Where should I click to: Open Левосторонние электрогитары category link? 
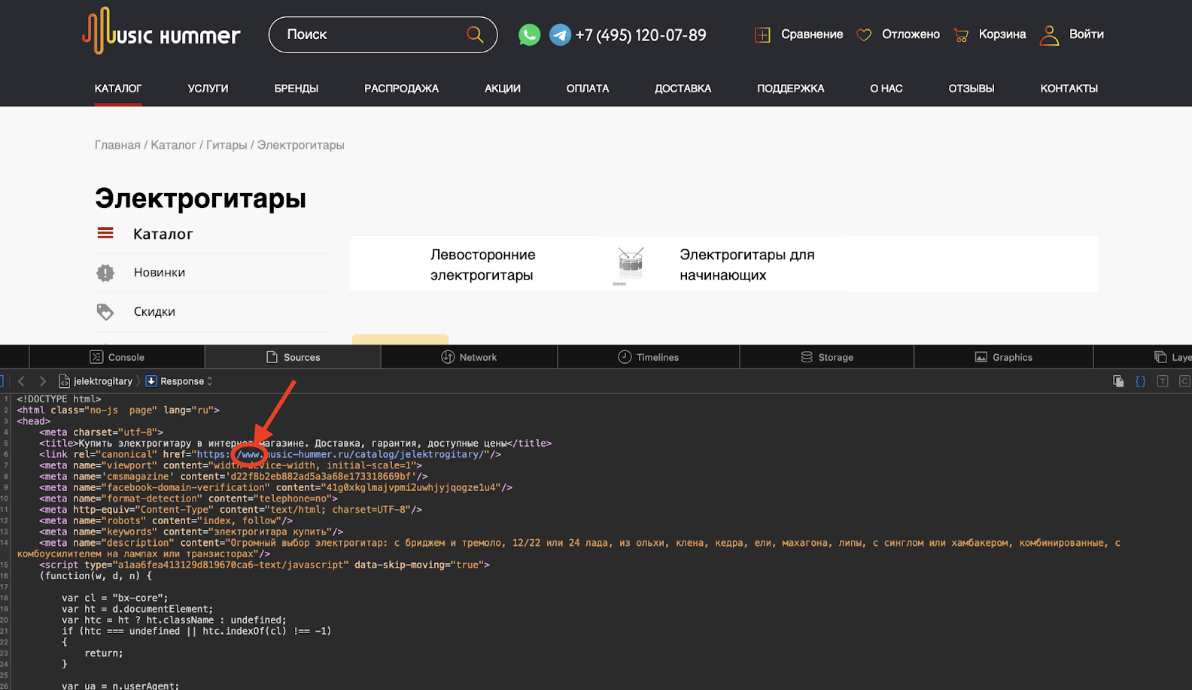click(483, 264)
